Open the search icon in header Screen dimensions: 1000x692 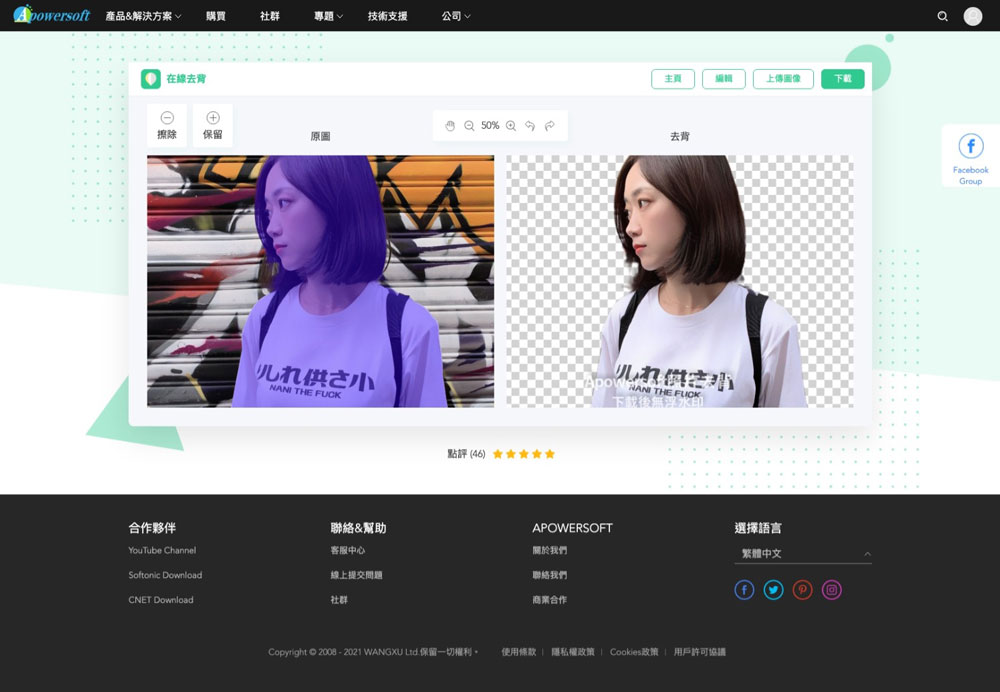pyautogui.click(x=943, y=16)
